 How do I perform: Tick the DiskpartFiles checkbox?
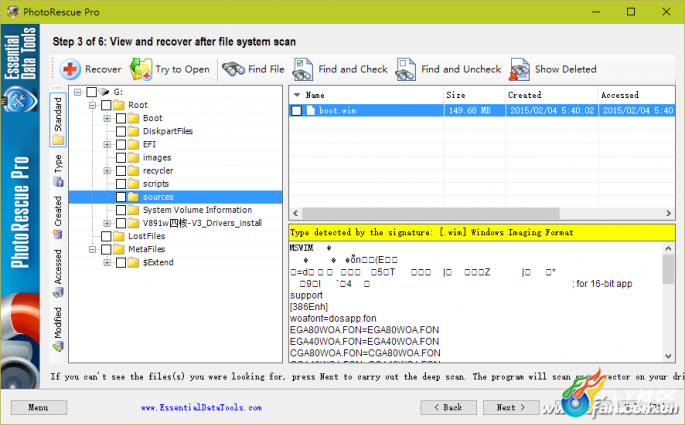121,131
